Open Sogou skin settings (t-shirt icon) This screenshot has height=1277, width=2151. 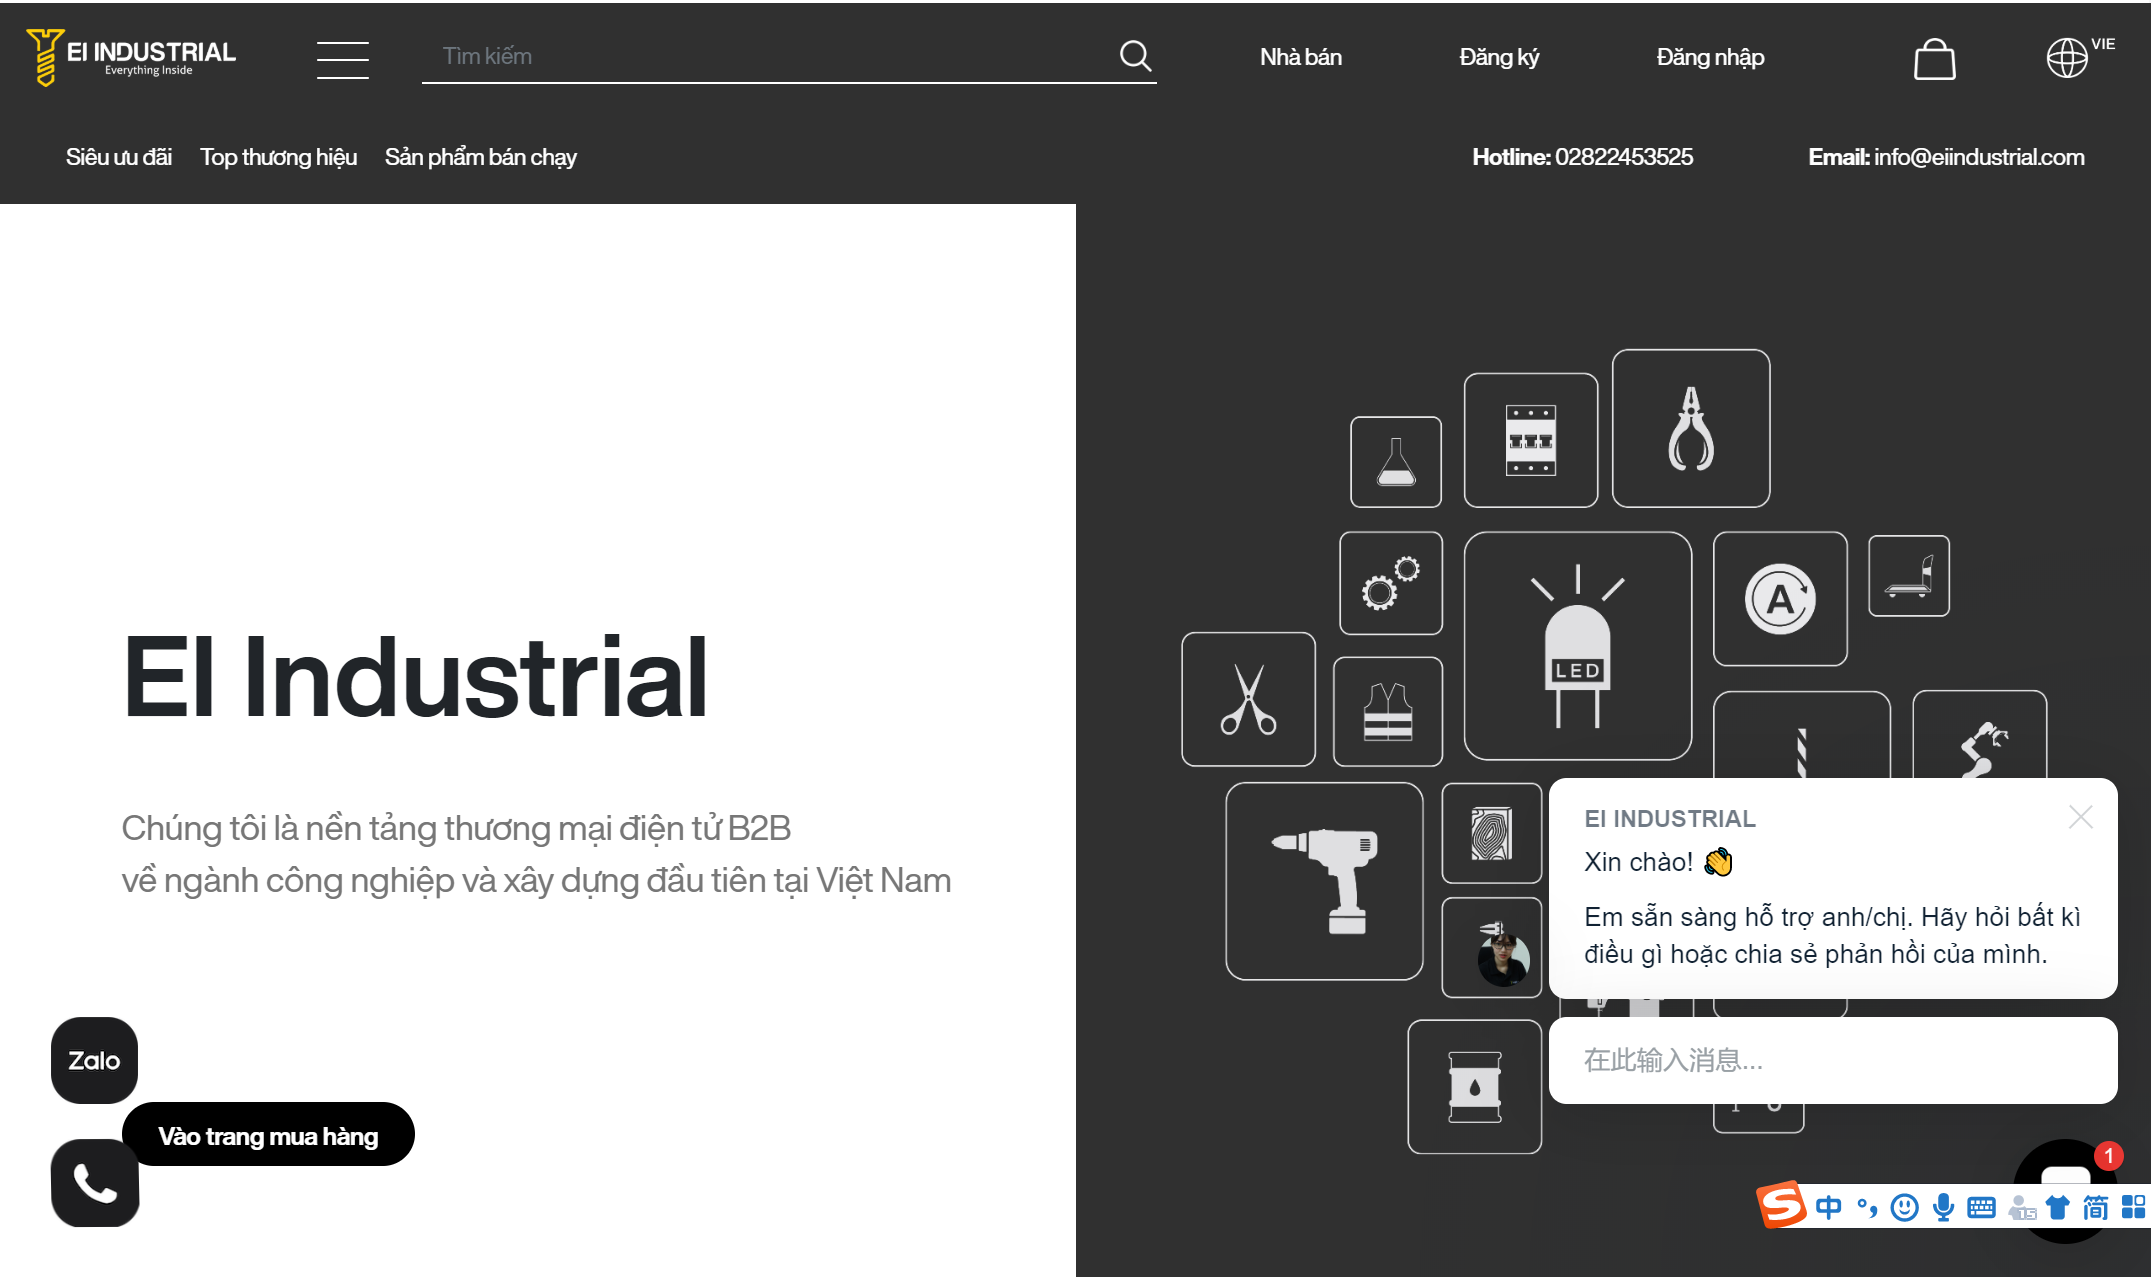pyautogui.click(x=2057, y=1207)
